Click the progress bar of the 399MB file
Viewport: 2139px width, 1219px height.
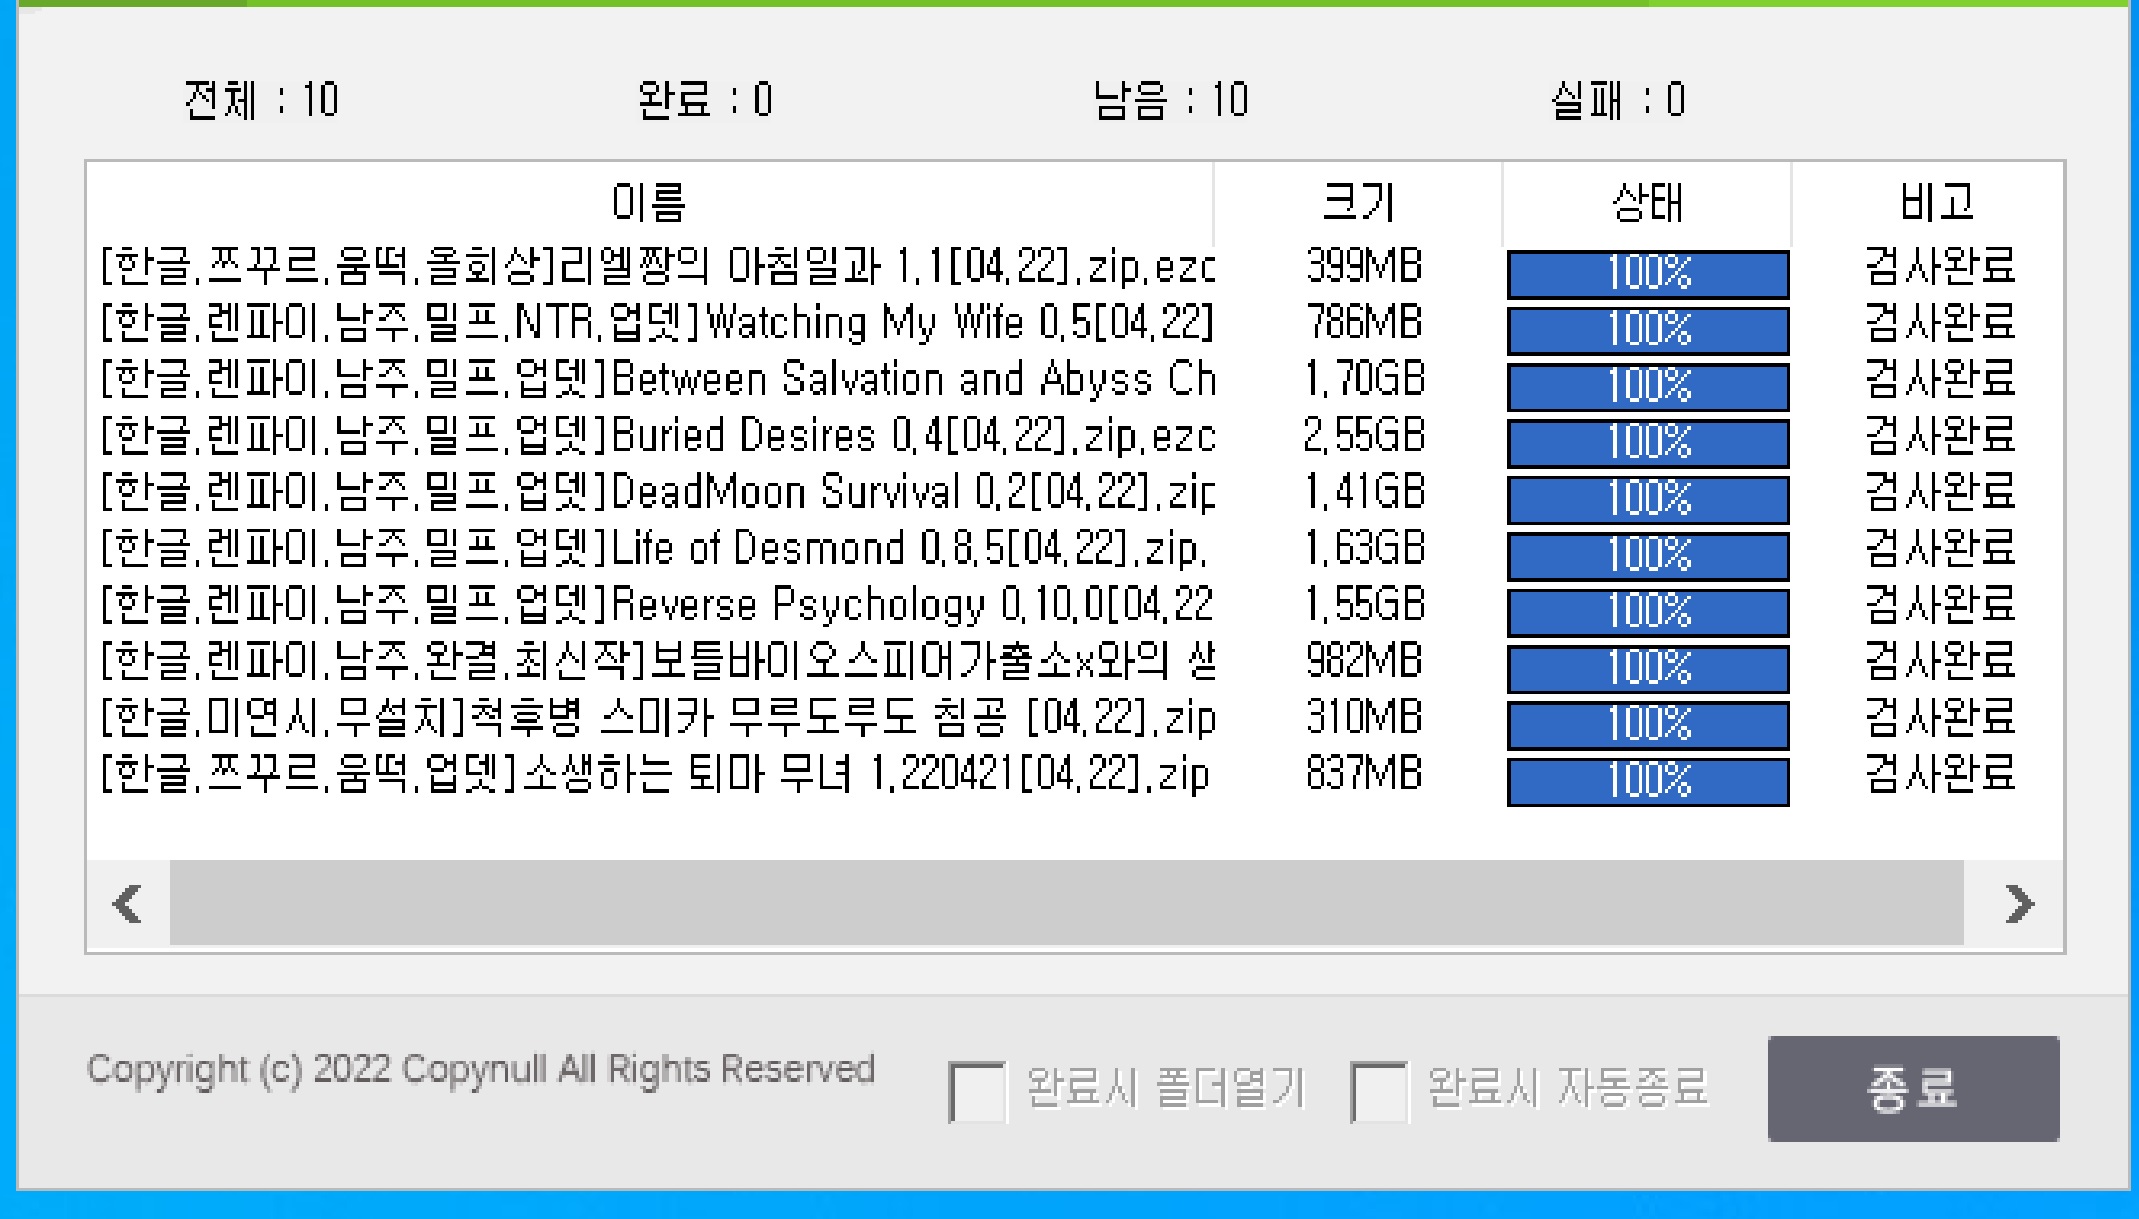tap(1647, 274)
